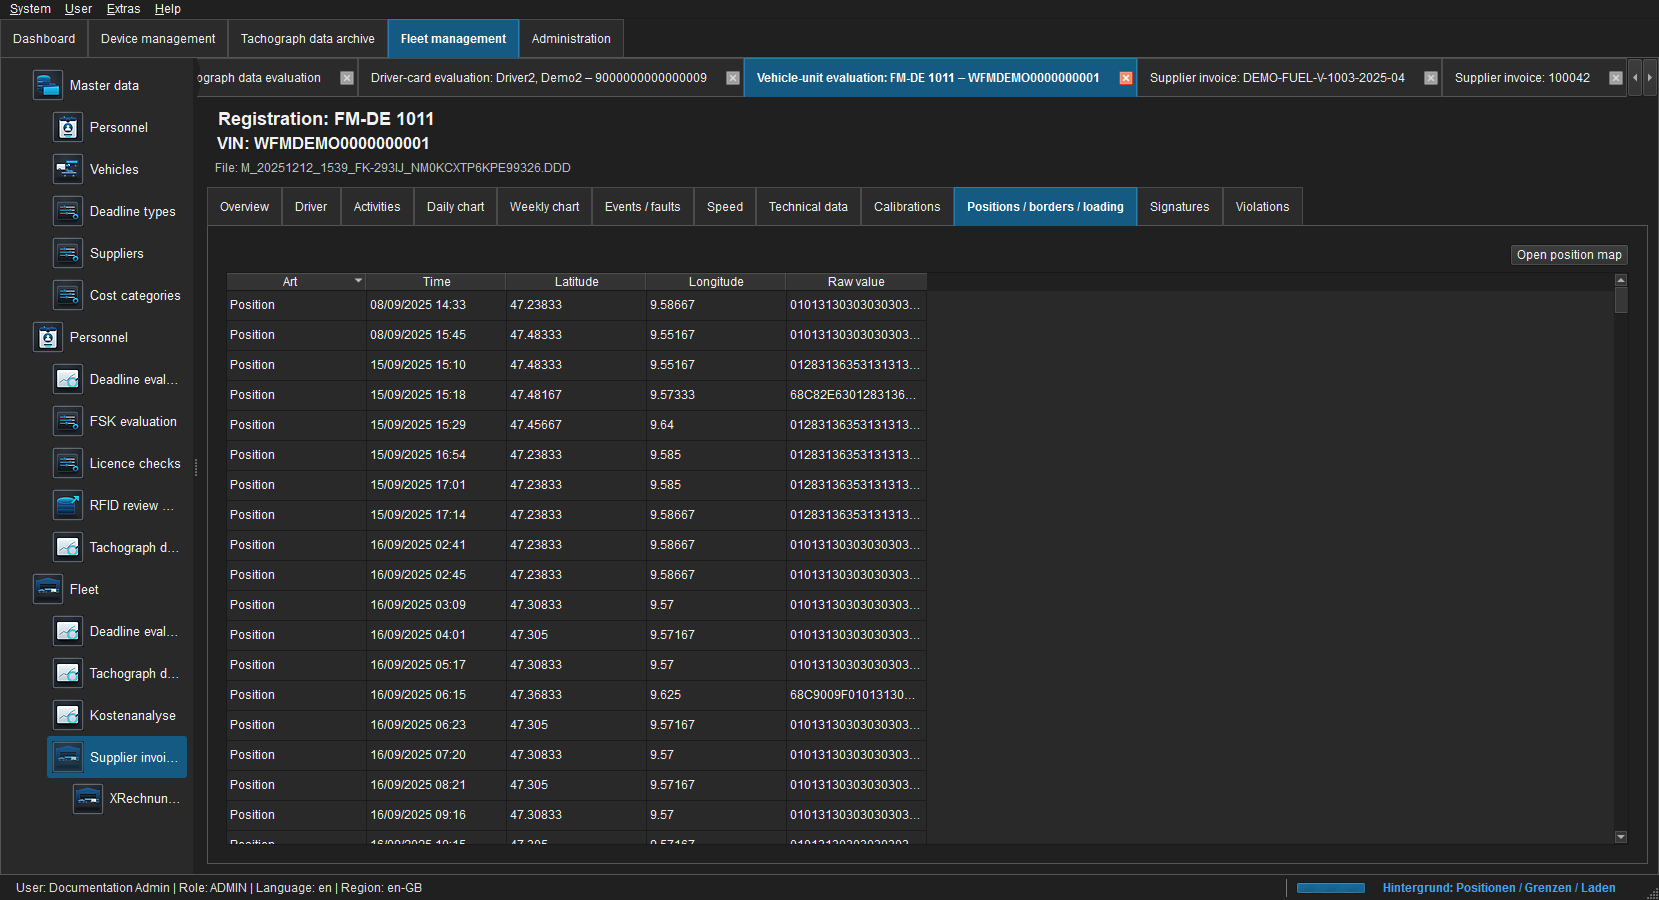
Task: Select the Licence checks icon
Action: [67, 463]
